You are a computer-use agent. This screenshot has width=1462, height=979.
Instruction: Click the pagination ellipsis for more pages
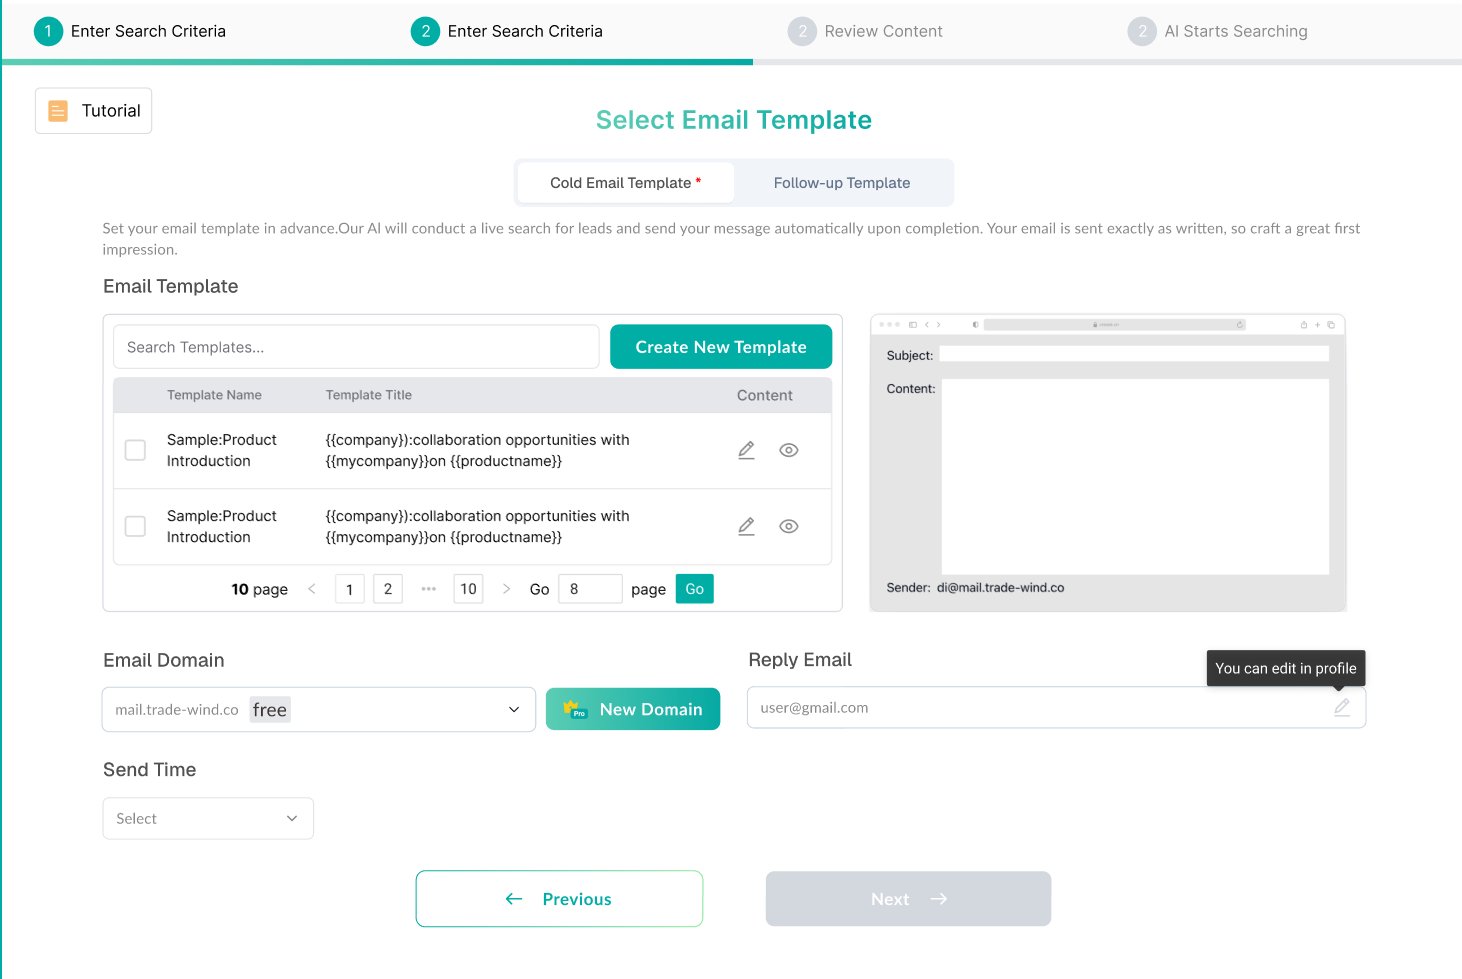(x=428, y=588)
